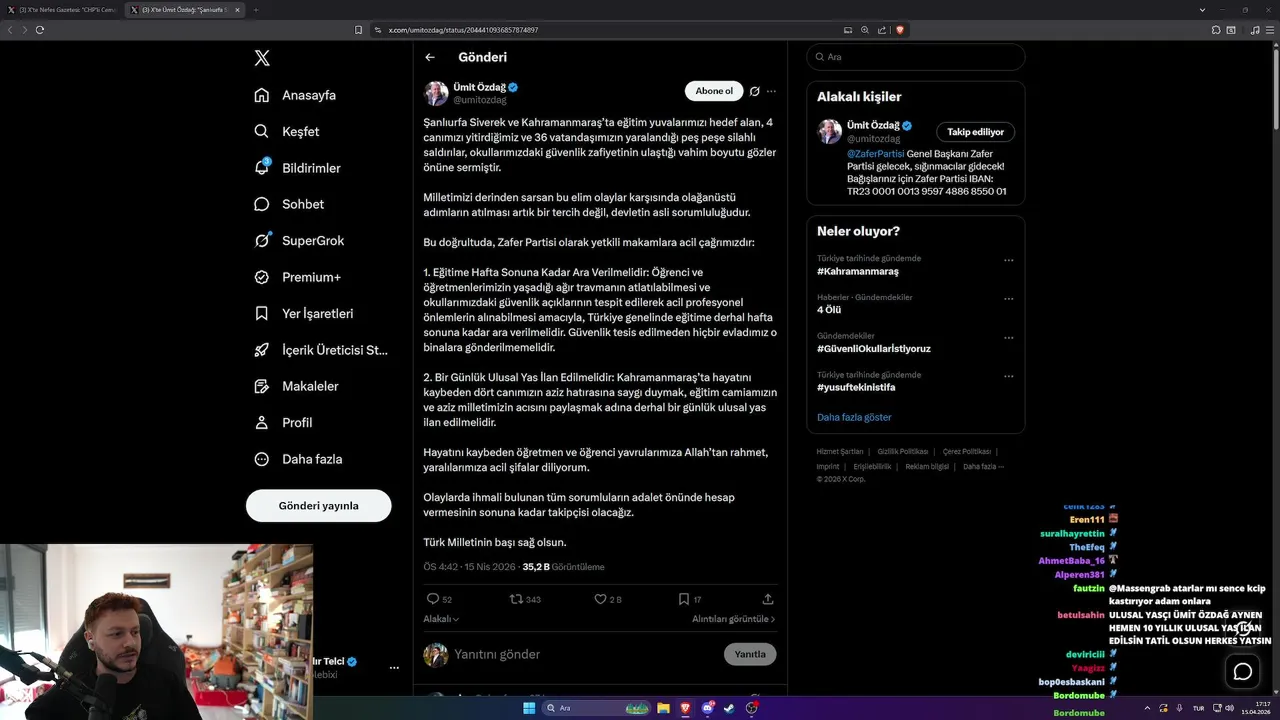Open Steam from taskbar
Viewport: 1280px width, 720px height.
(729, 708)
